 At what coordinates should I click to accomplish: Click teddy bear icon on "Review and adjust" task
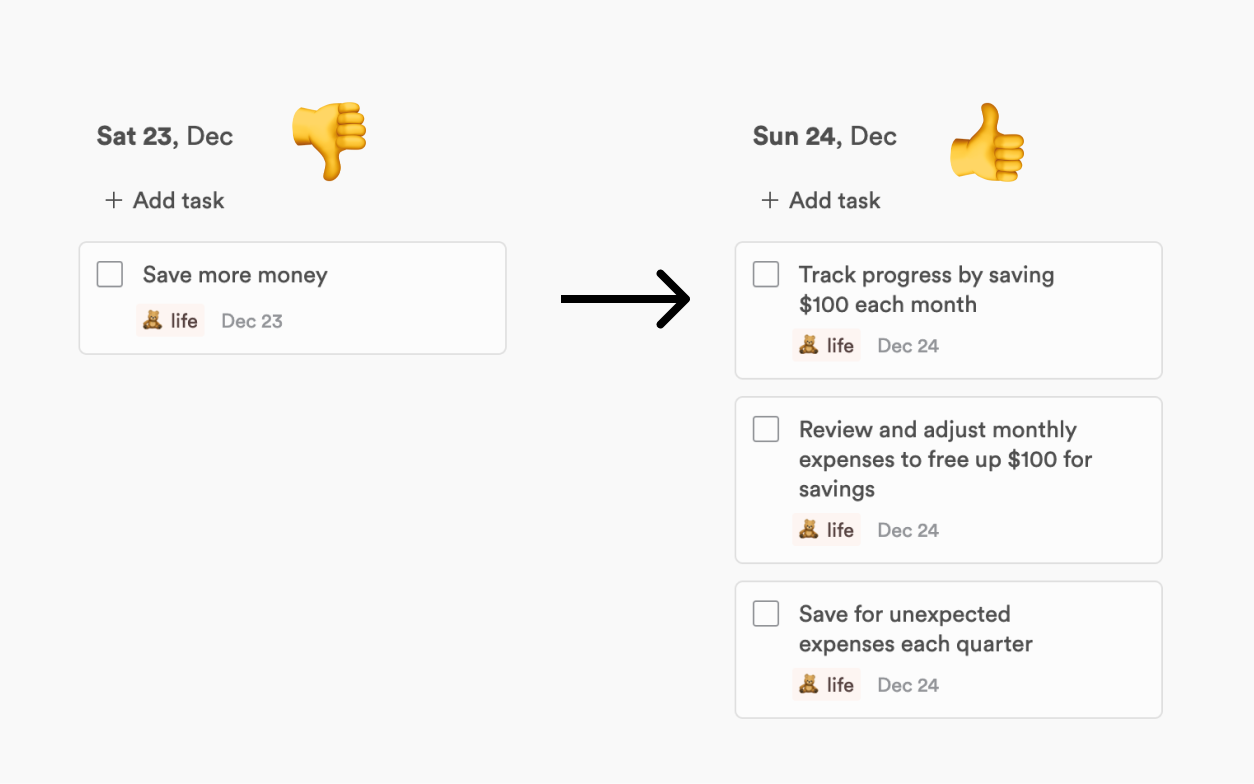808,529
